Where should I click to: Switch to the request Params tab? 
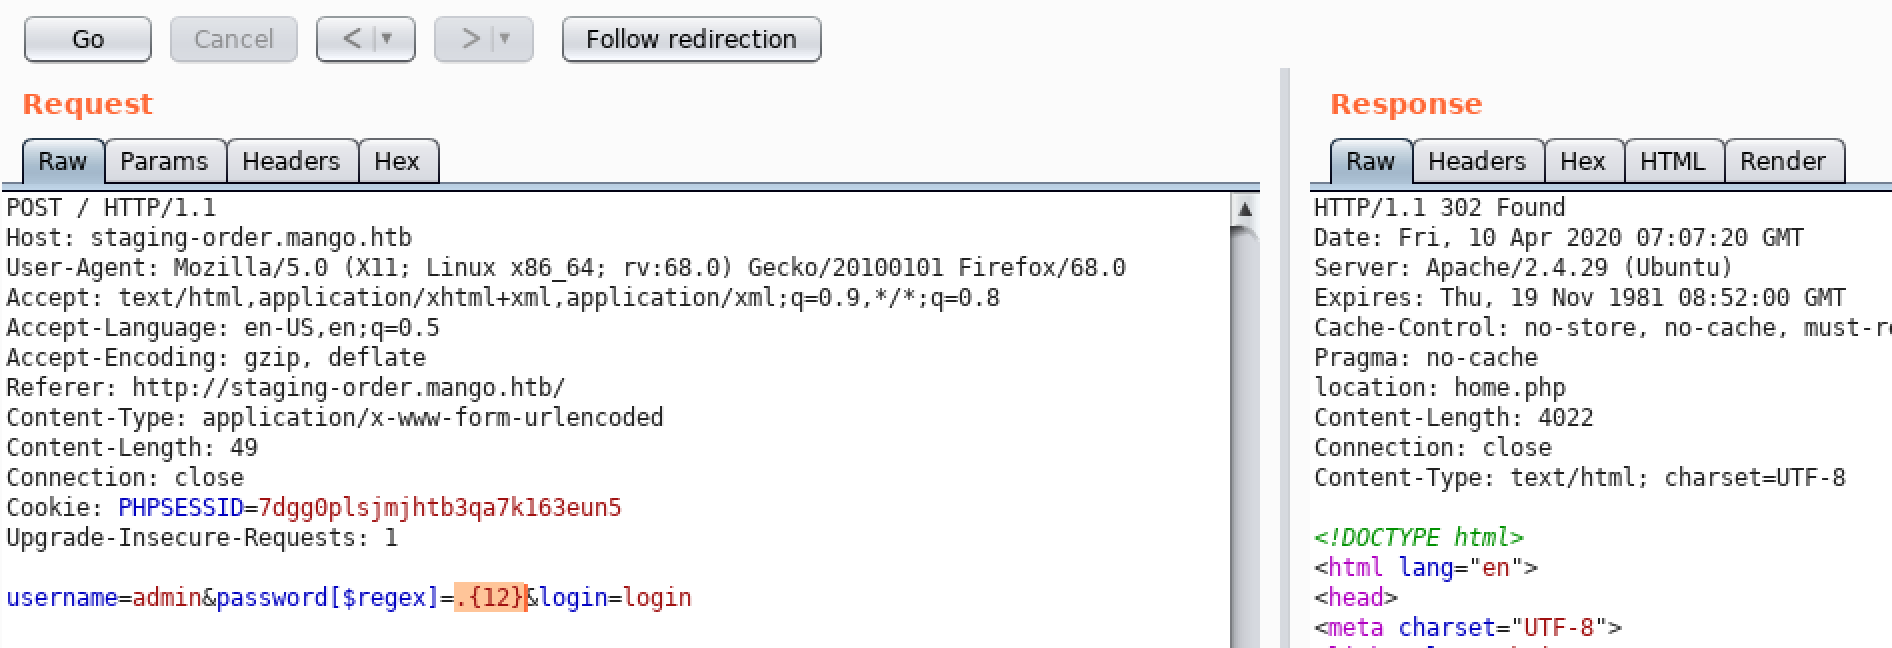pos(164,161)
